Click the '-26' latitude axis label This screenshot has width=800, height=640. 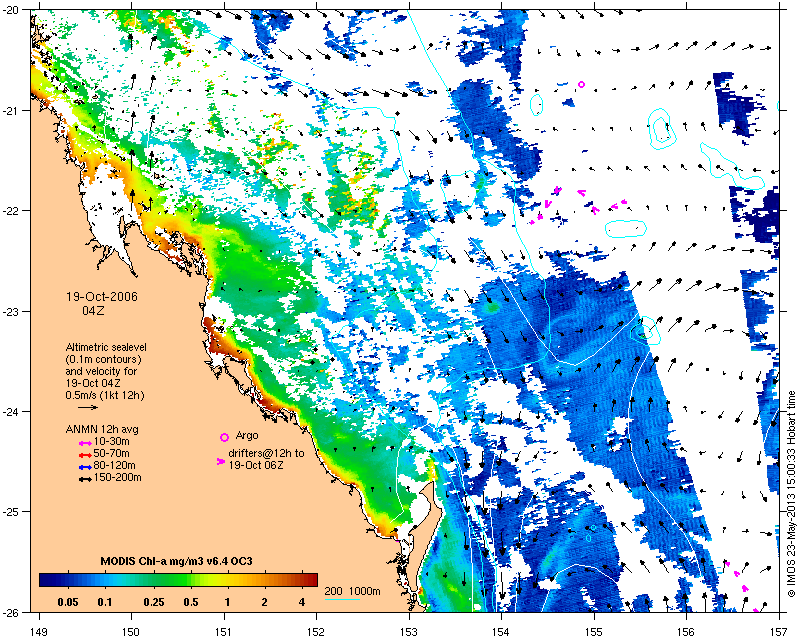(12, 612)
